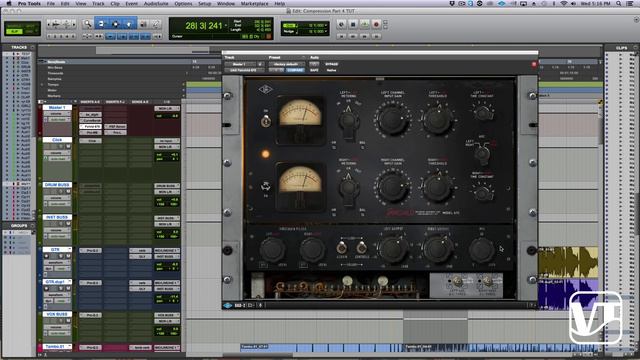Open the AudioSuite menu
Image resolution: width=640 pixels, height=360 pixels.
[x=156, y=3]
